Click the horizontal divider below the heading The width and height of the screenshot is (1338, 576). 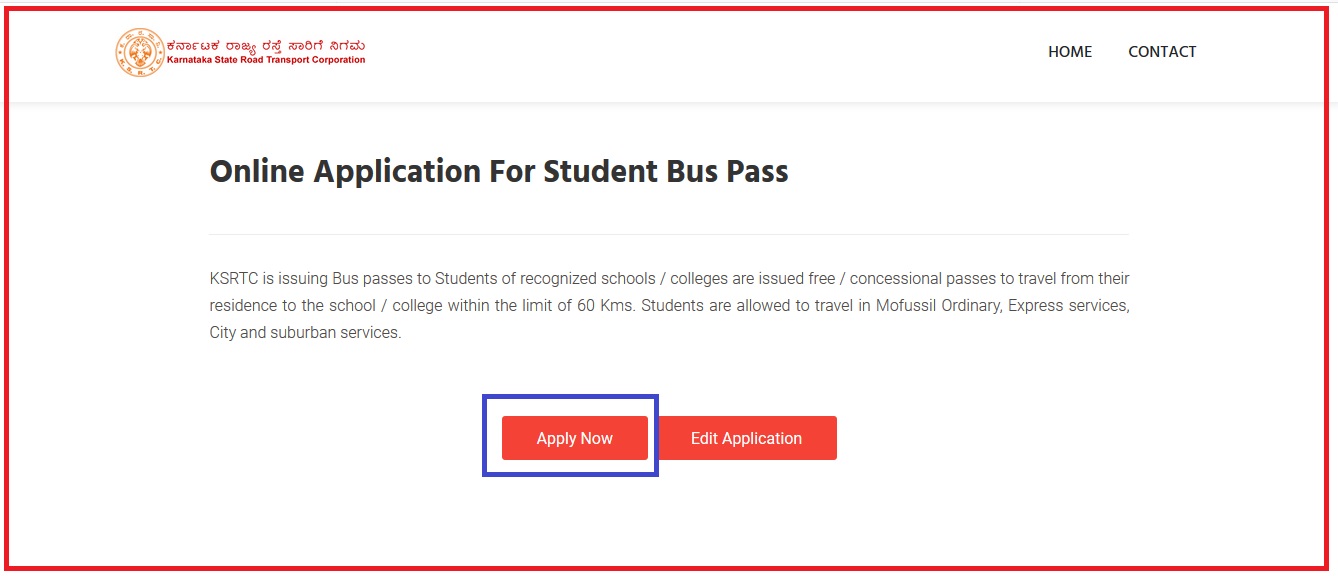[668, 234]
